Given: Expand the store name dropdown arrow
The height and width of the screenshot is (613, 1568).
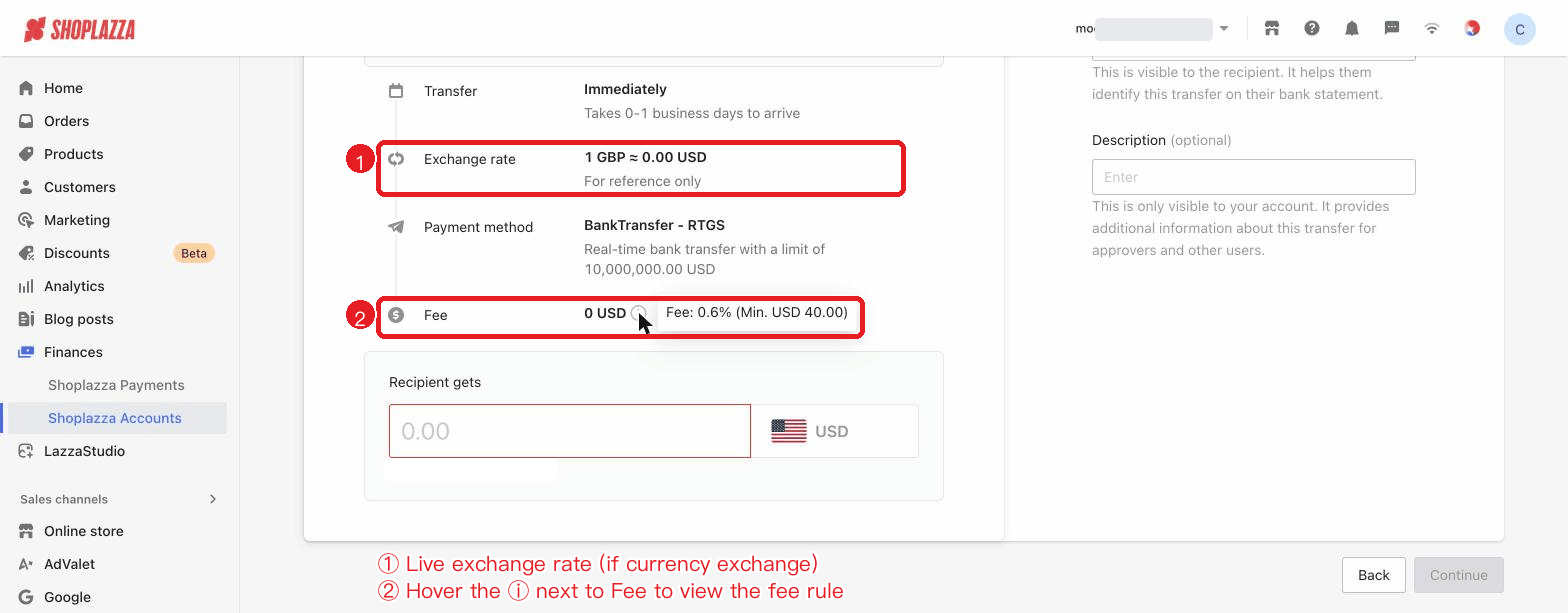Looking at the screenshot, I should pos(1224,29).
